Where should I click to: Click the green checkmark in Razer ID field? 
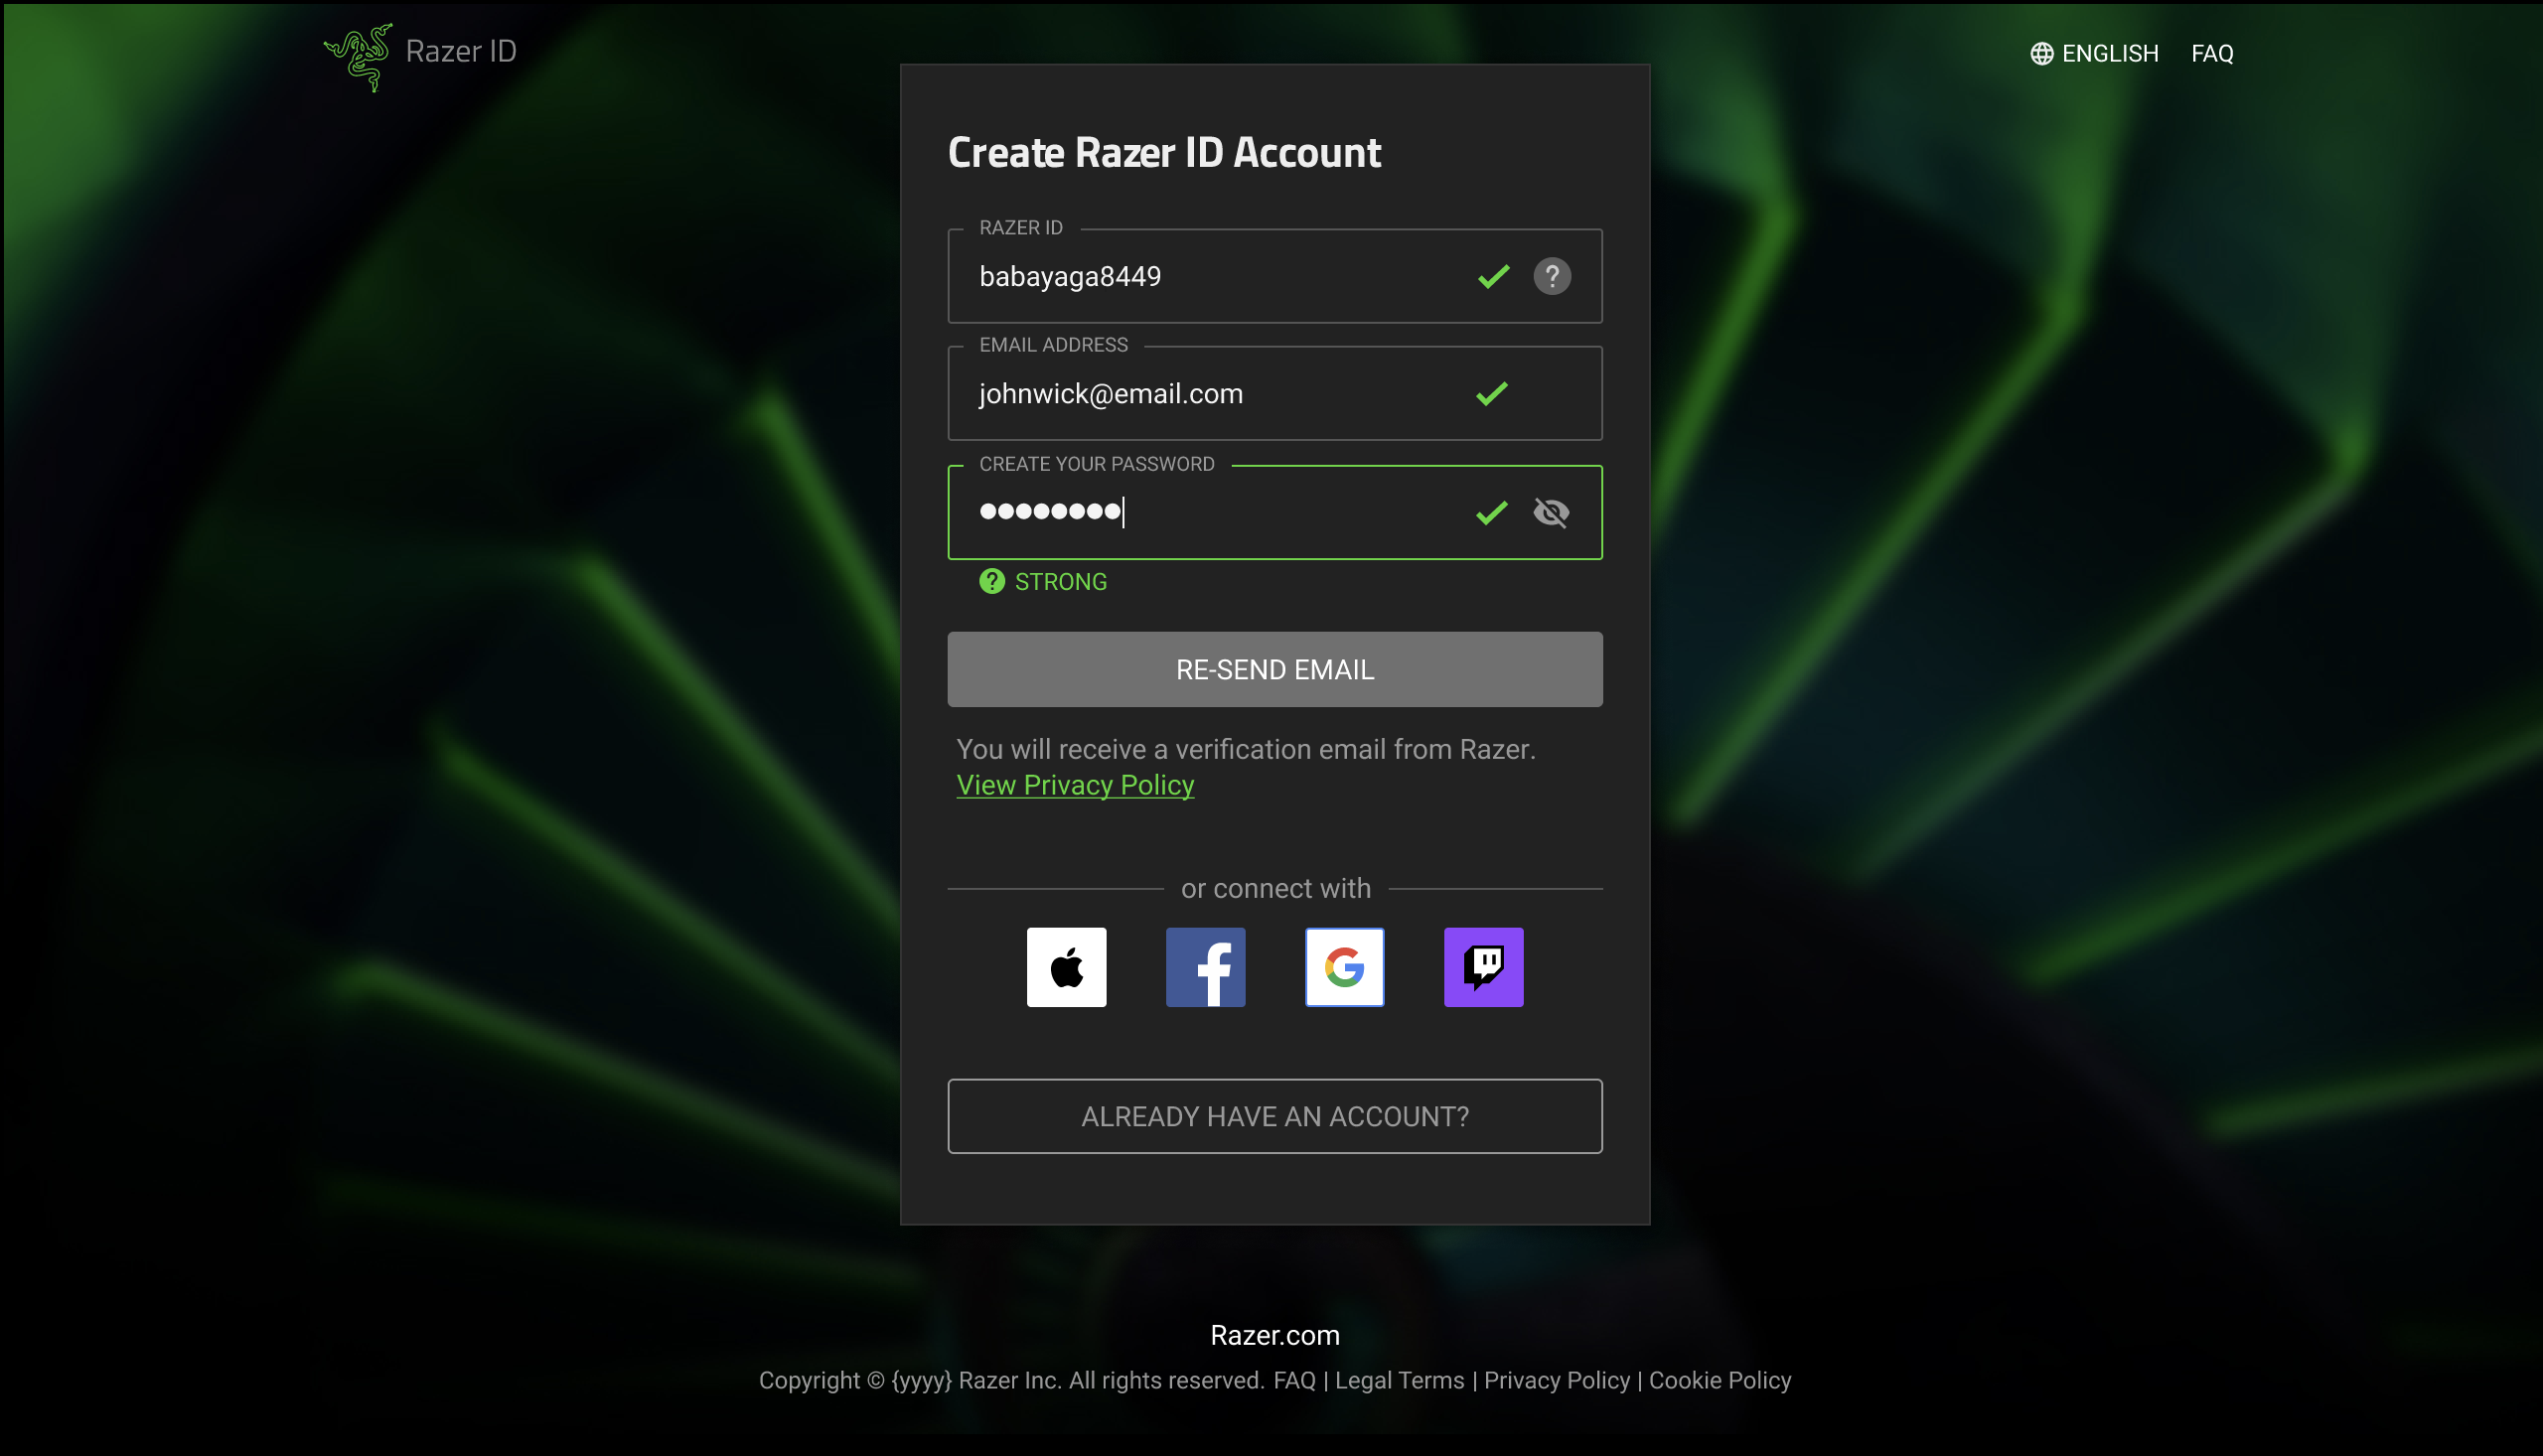[1493, 276]
